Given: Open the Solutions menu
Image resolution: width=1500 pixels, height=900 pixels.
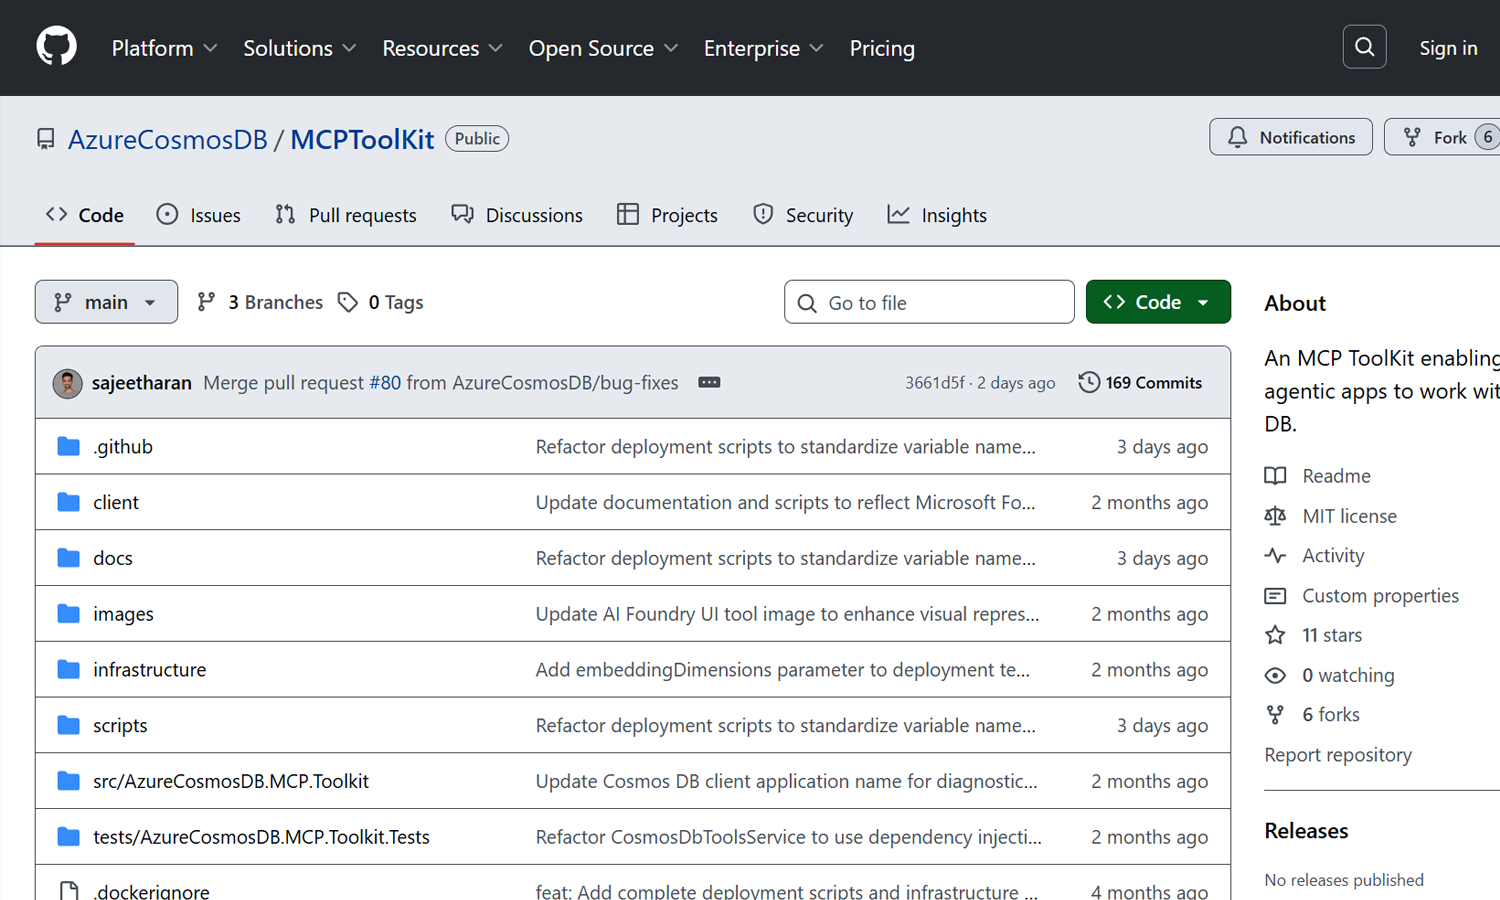Looking at the screenshot, I should pos(299,48).
